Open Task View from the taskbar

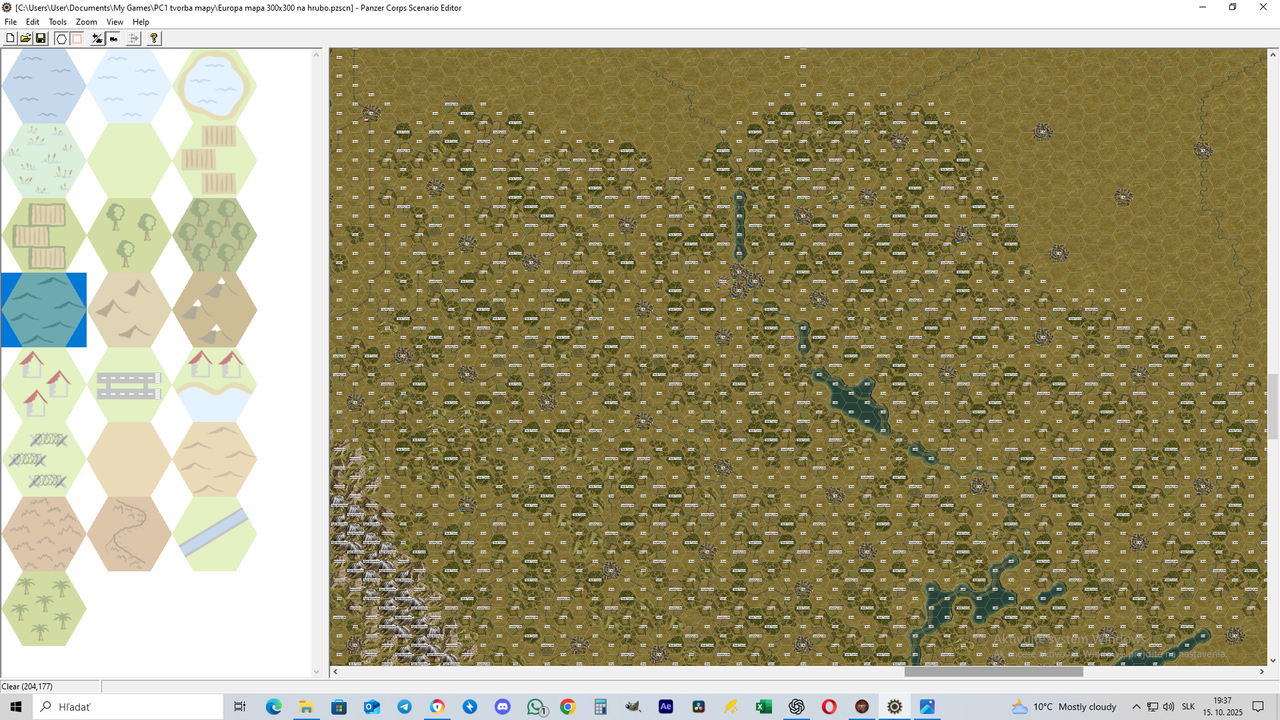240,707
